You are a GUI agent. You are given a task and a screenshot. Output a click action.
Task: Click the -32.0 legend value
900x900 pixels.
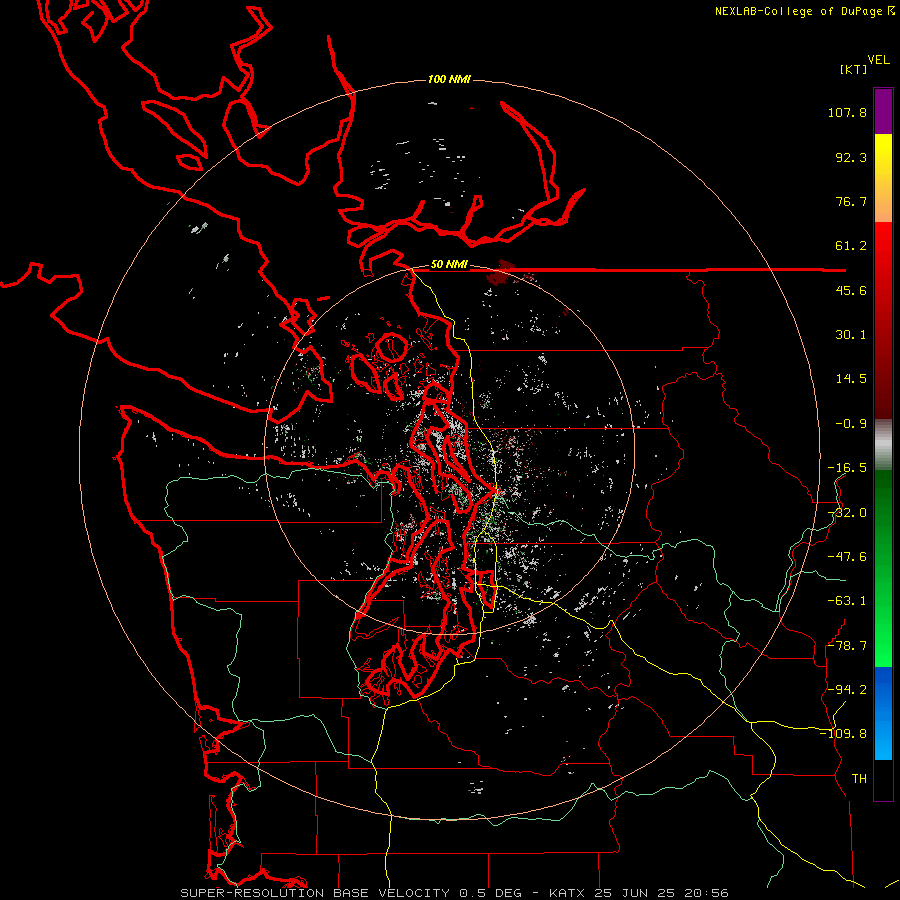[x=847, y=513]
